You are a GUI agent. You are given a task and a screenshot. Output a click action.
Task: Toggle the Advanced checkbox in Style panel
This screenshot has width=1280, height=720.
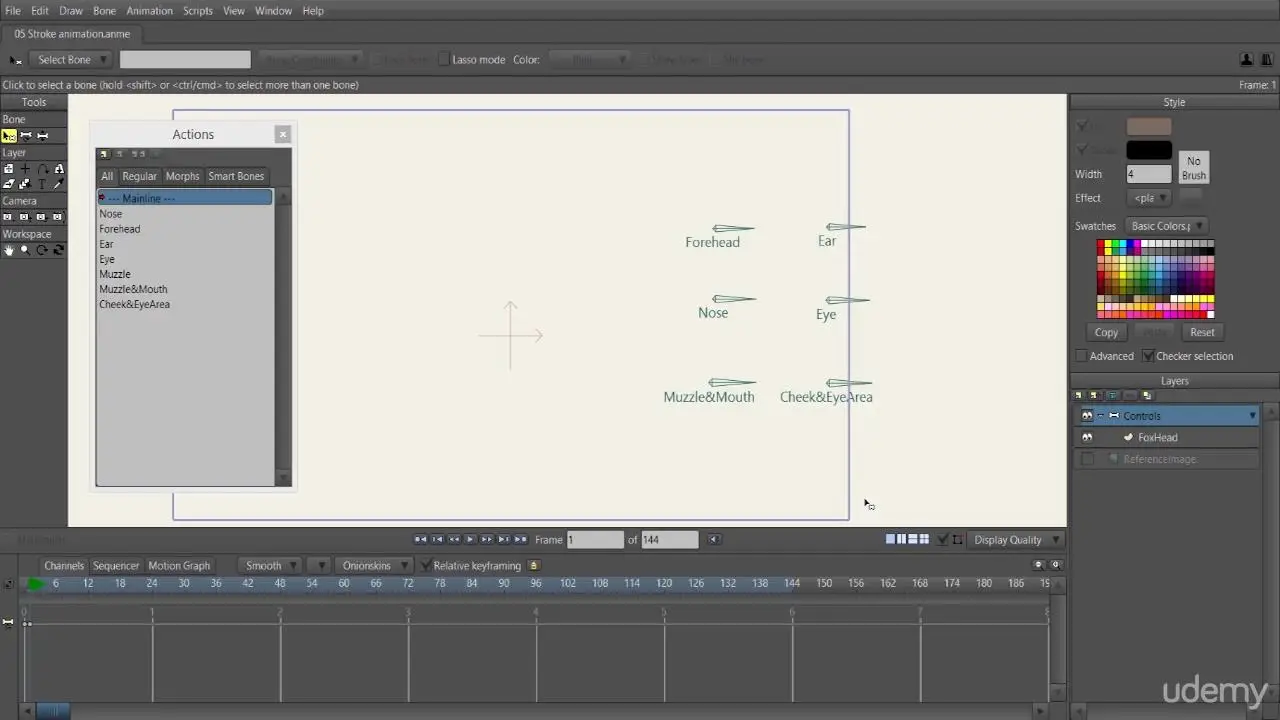[1081, 356]
